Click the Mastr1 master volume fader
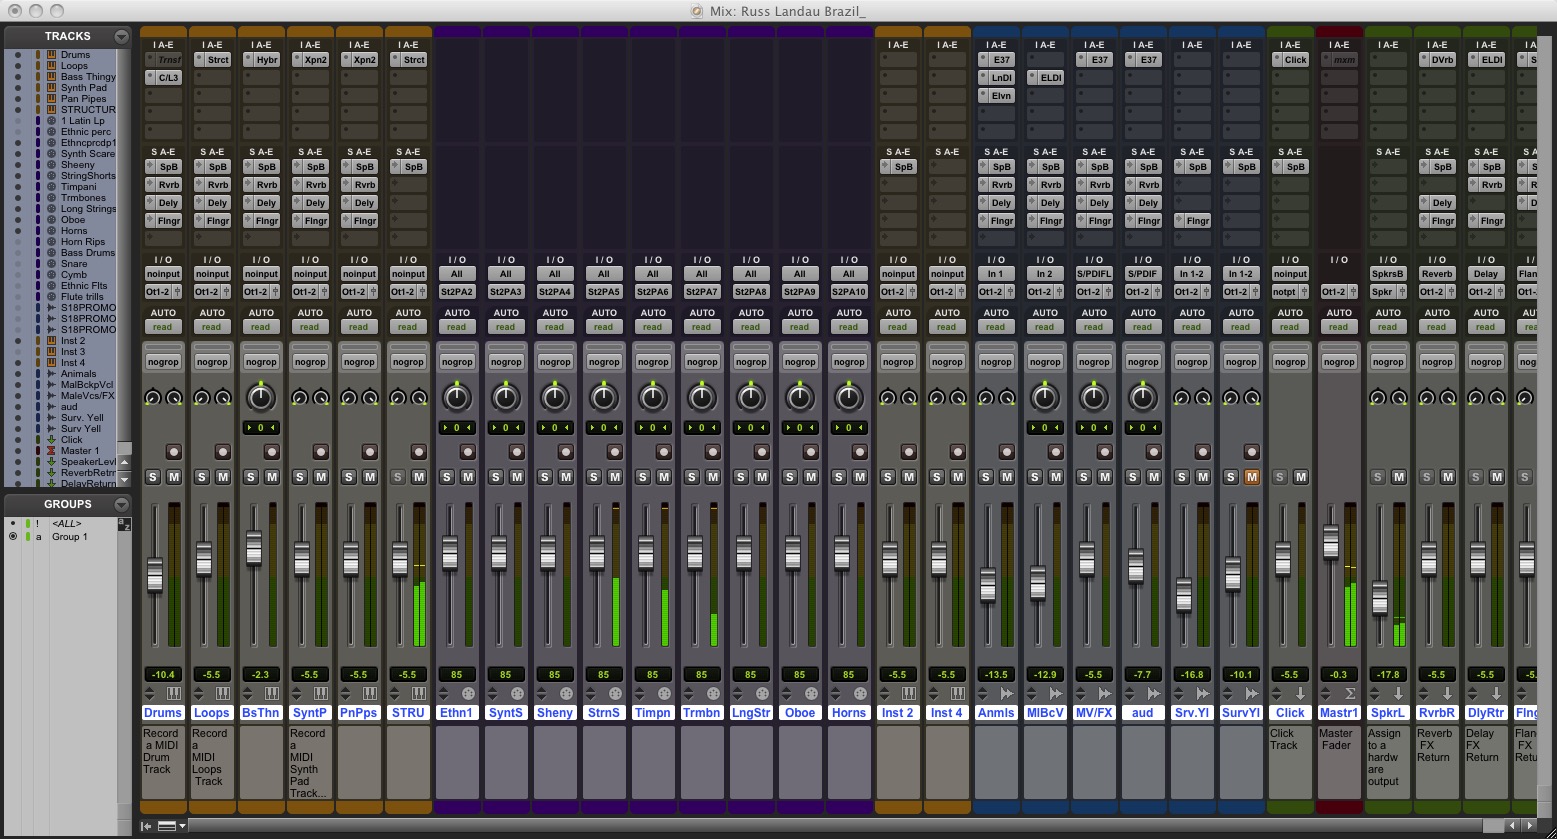The image size is (1557, 839). [x=1331, y=542]
